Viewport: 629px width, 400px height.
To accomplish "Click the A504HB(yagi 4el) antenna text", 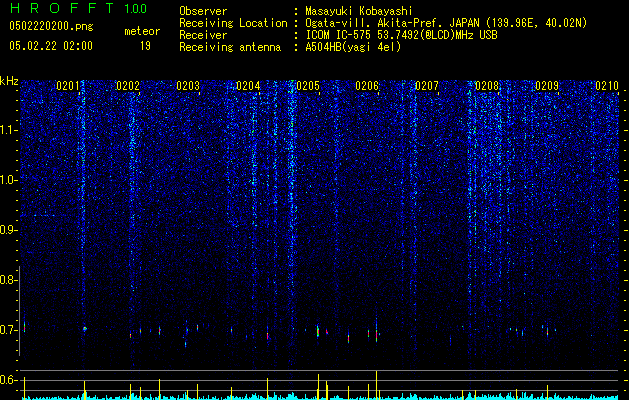I will point(353,47).
